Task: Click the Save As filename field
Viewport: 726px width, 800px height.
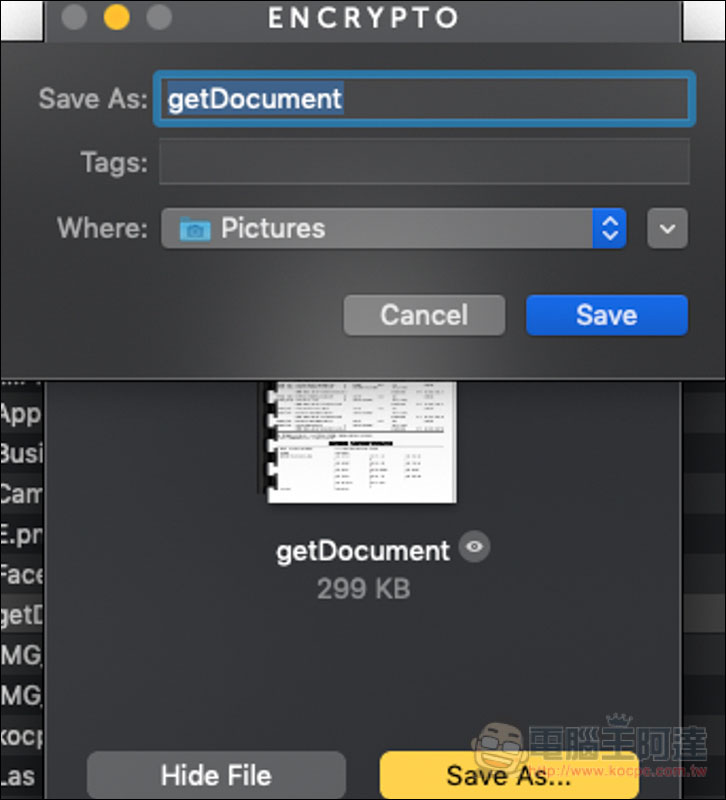Action: [x=424, y=98]
